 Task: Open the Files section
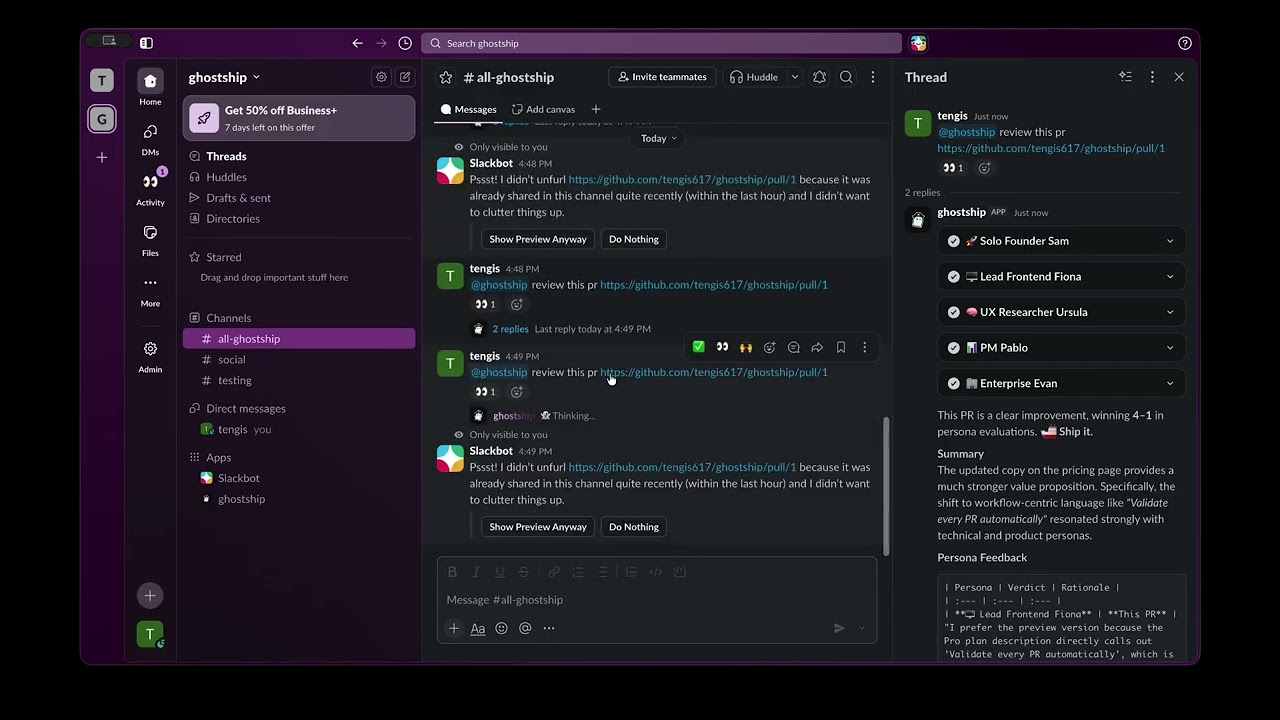coord(150,240)
